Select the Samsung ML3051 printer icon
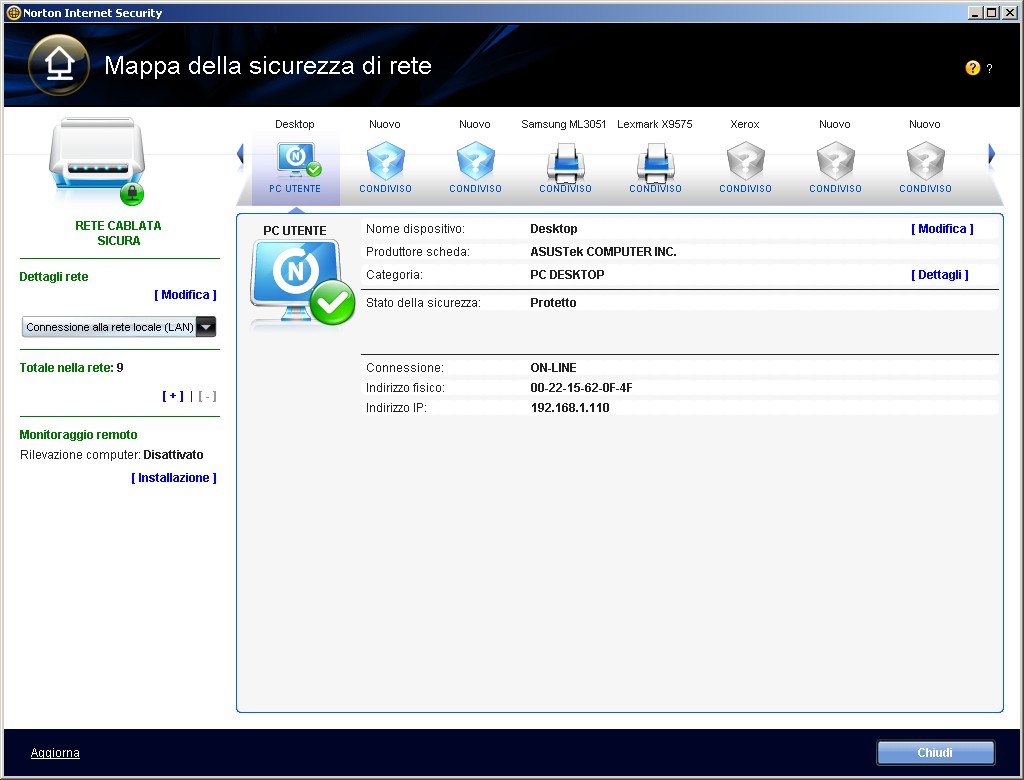This screenshot has width=1024, height=780. click(566, 162)
